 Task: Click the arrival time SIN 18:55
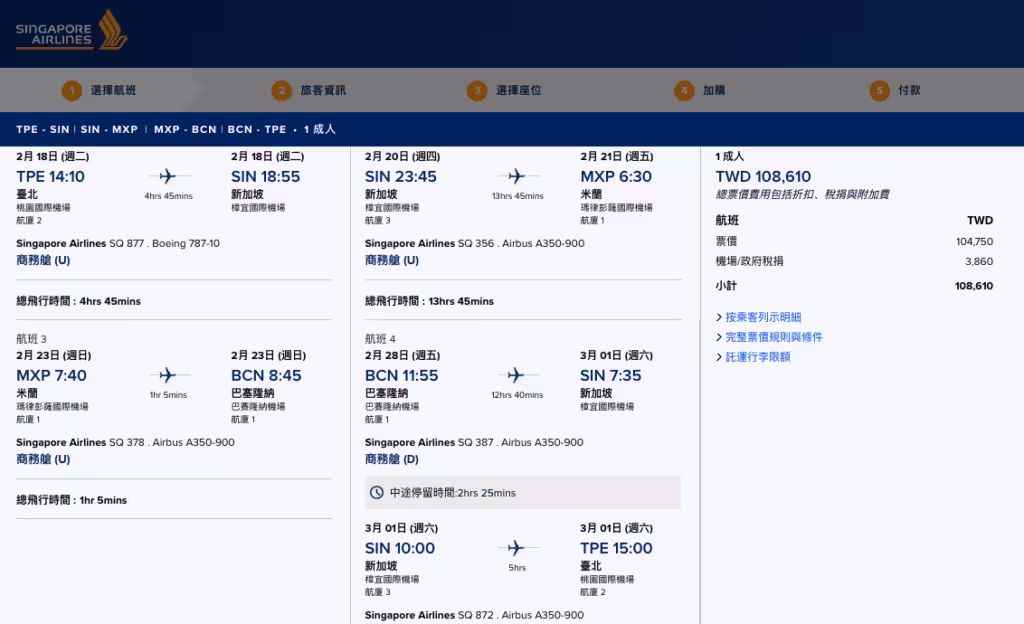point(265,176)
